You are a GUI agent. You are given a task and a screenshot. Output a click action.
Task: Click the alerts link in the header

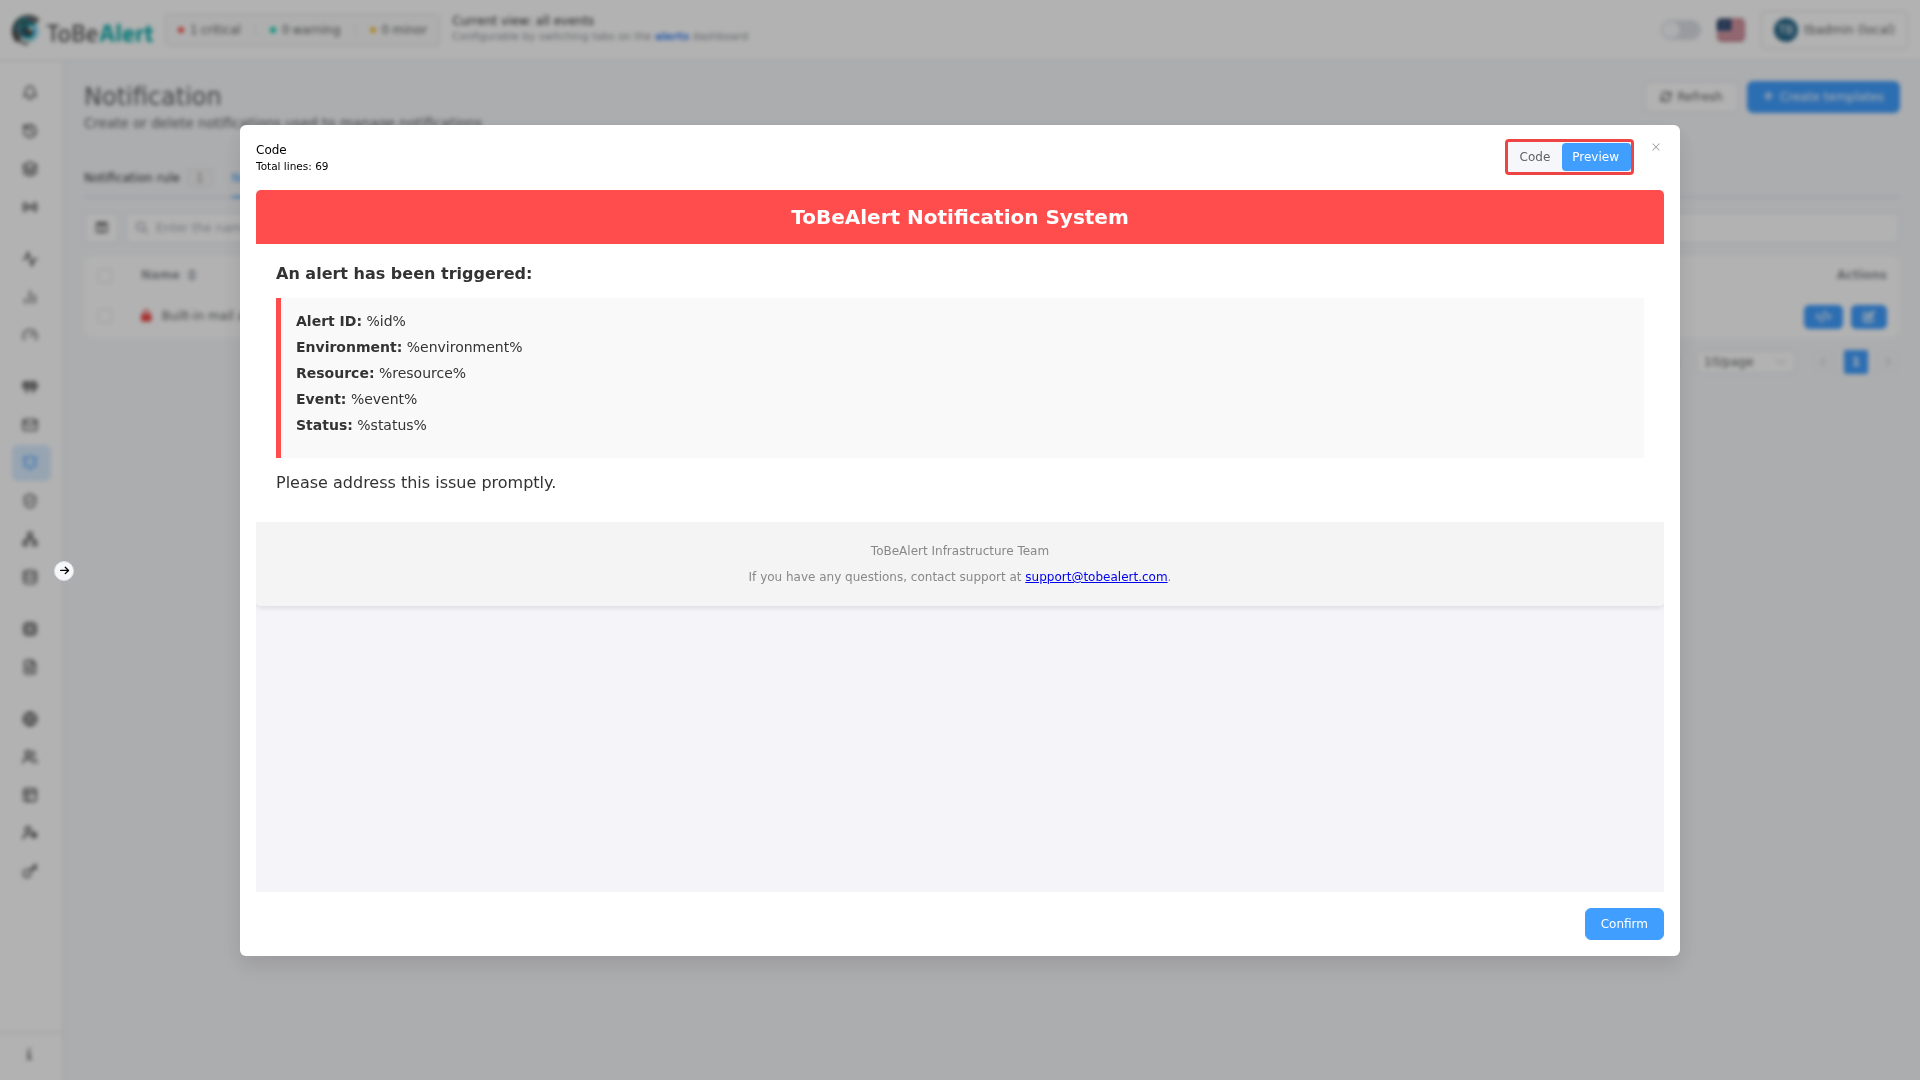click(x=672, y=37)
